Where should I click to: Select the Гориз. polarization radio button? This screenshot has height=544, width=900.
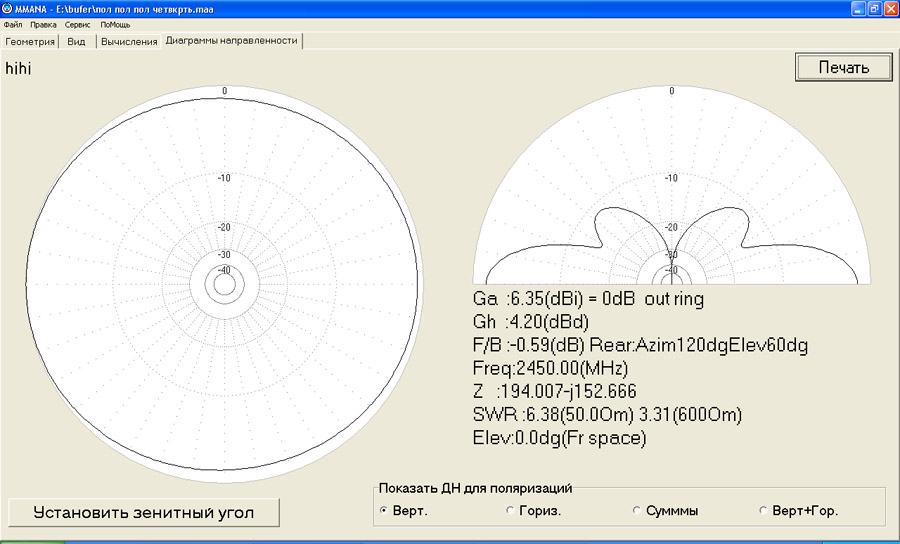(x=510, y=510)
